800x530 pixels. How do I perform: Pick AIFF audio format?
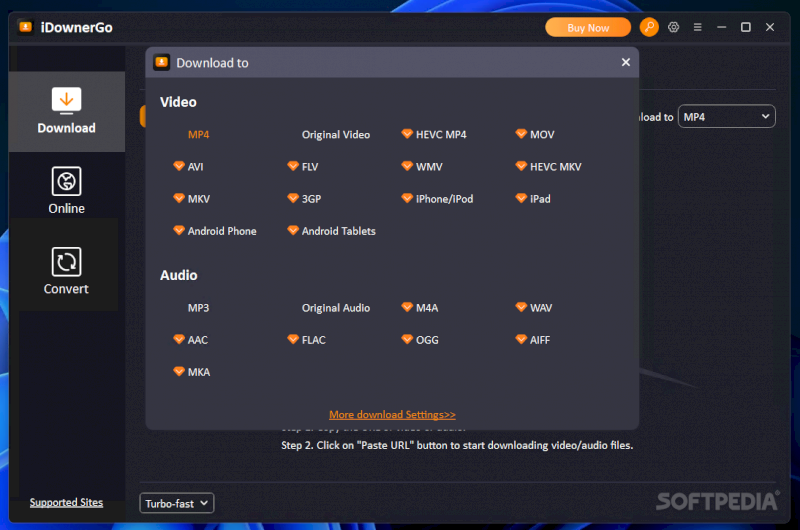click(x=540, y=340)
